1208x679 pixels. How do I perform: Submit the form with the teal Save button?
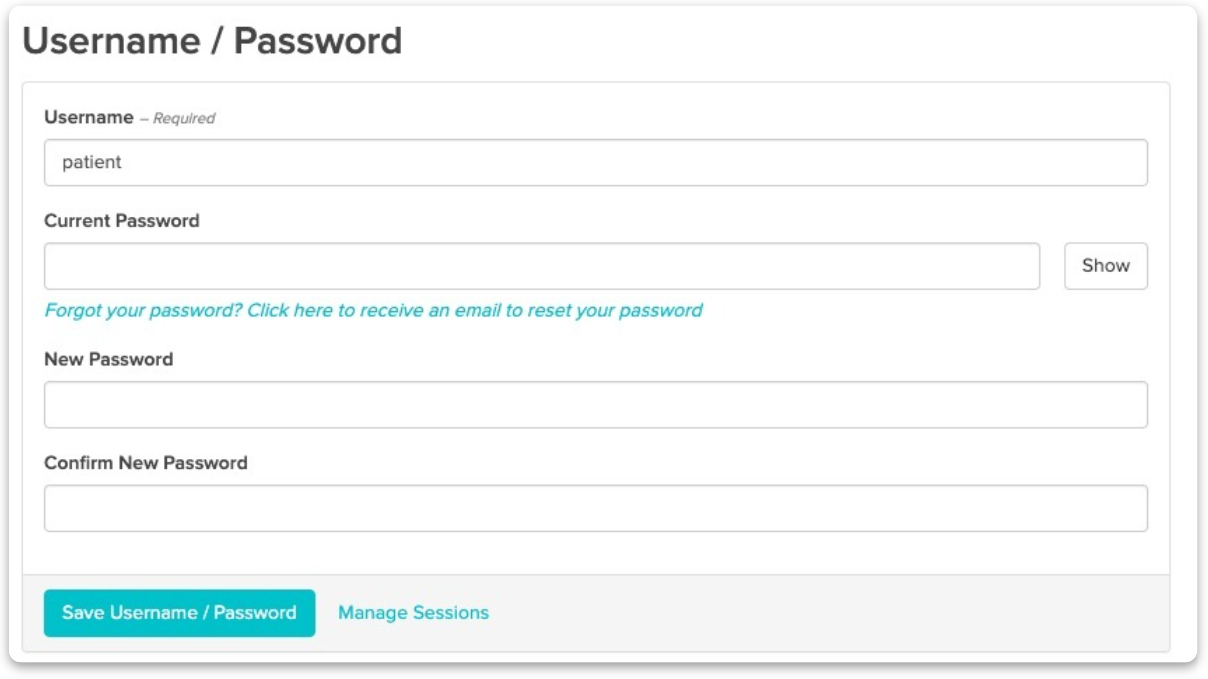(x=179, y=613)
